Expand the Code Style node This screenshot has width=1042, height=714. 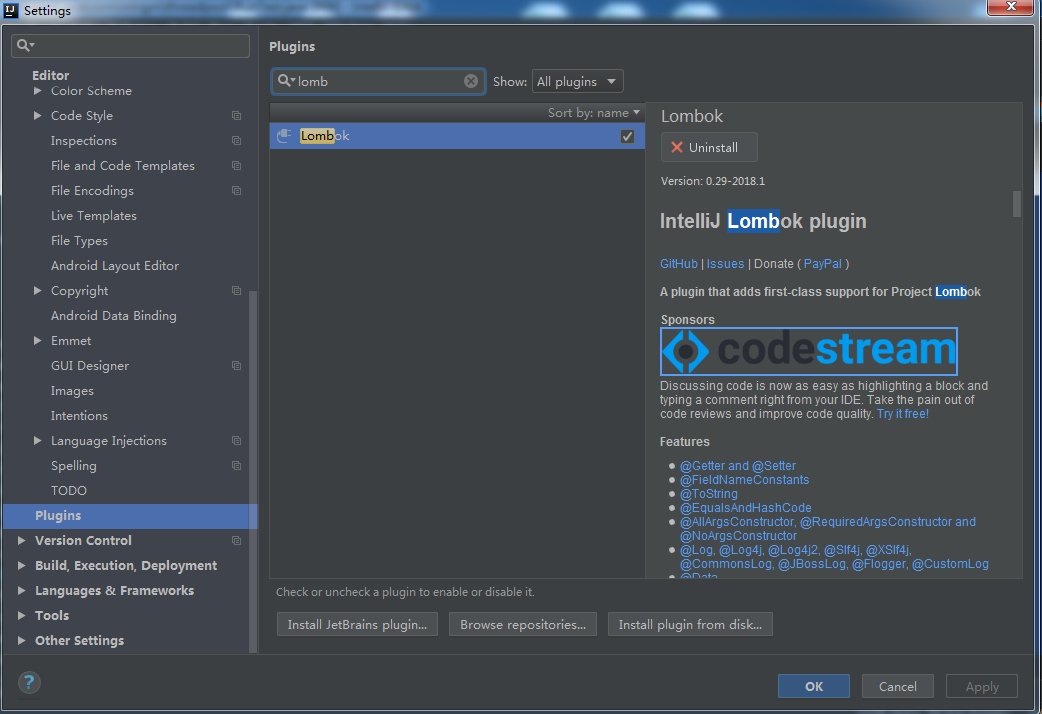38,116
